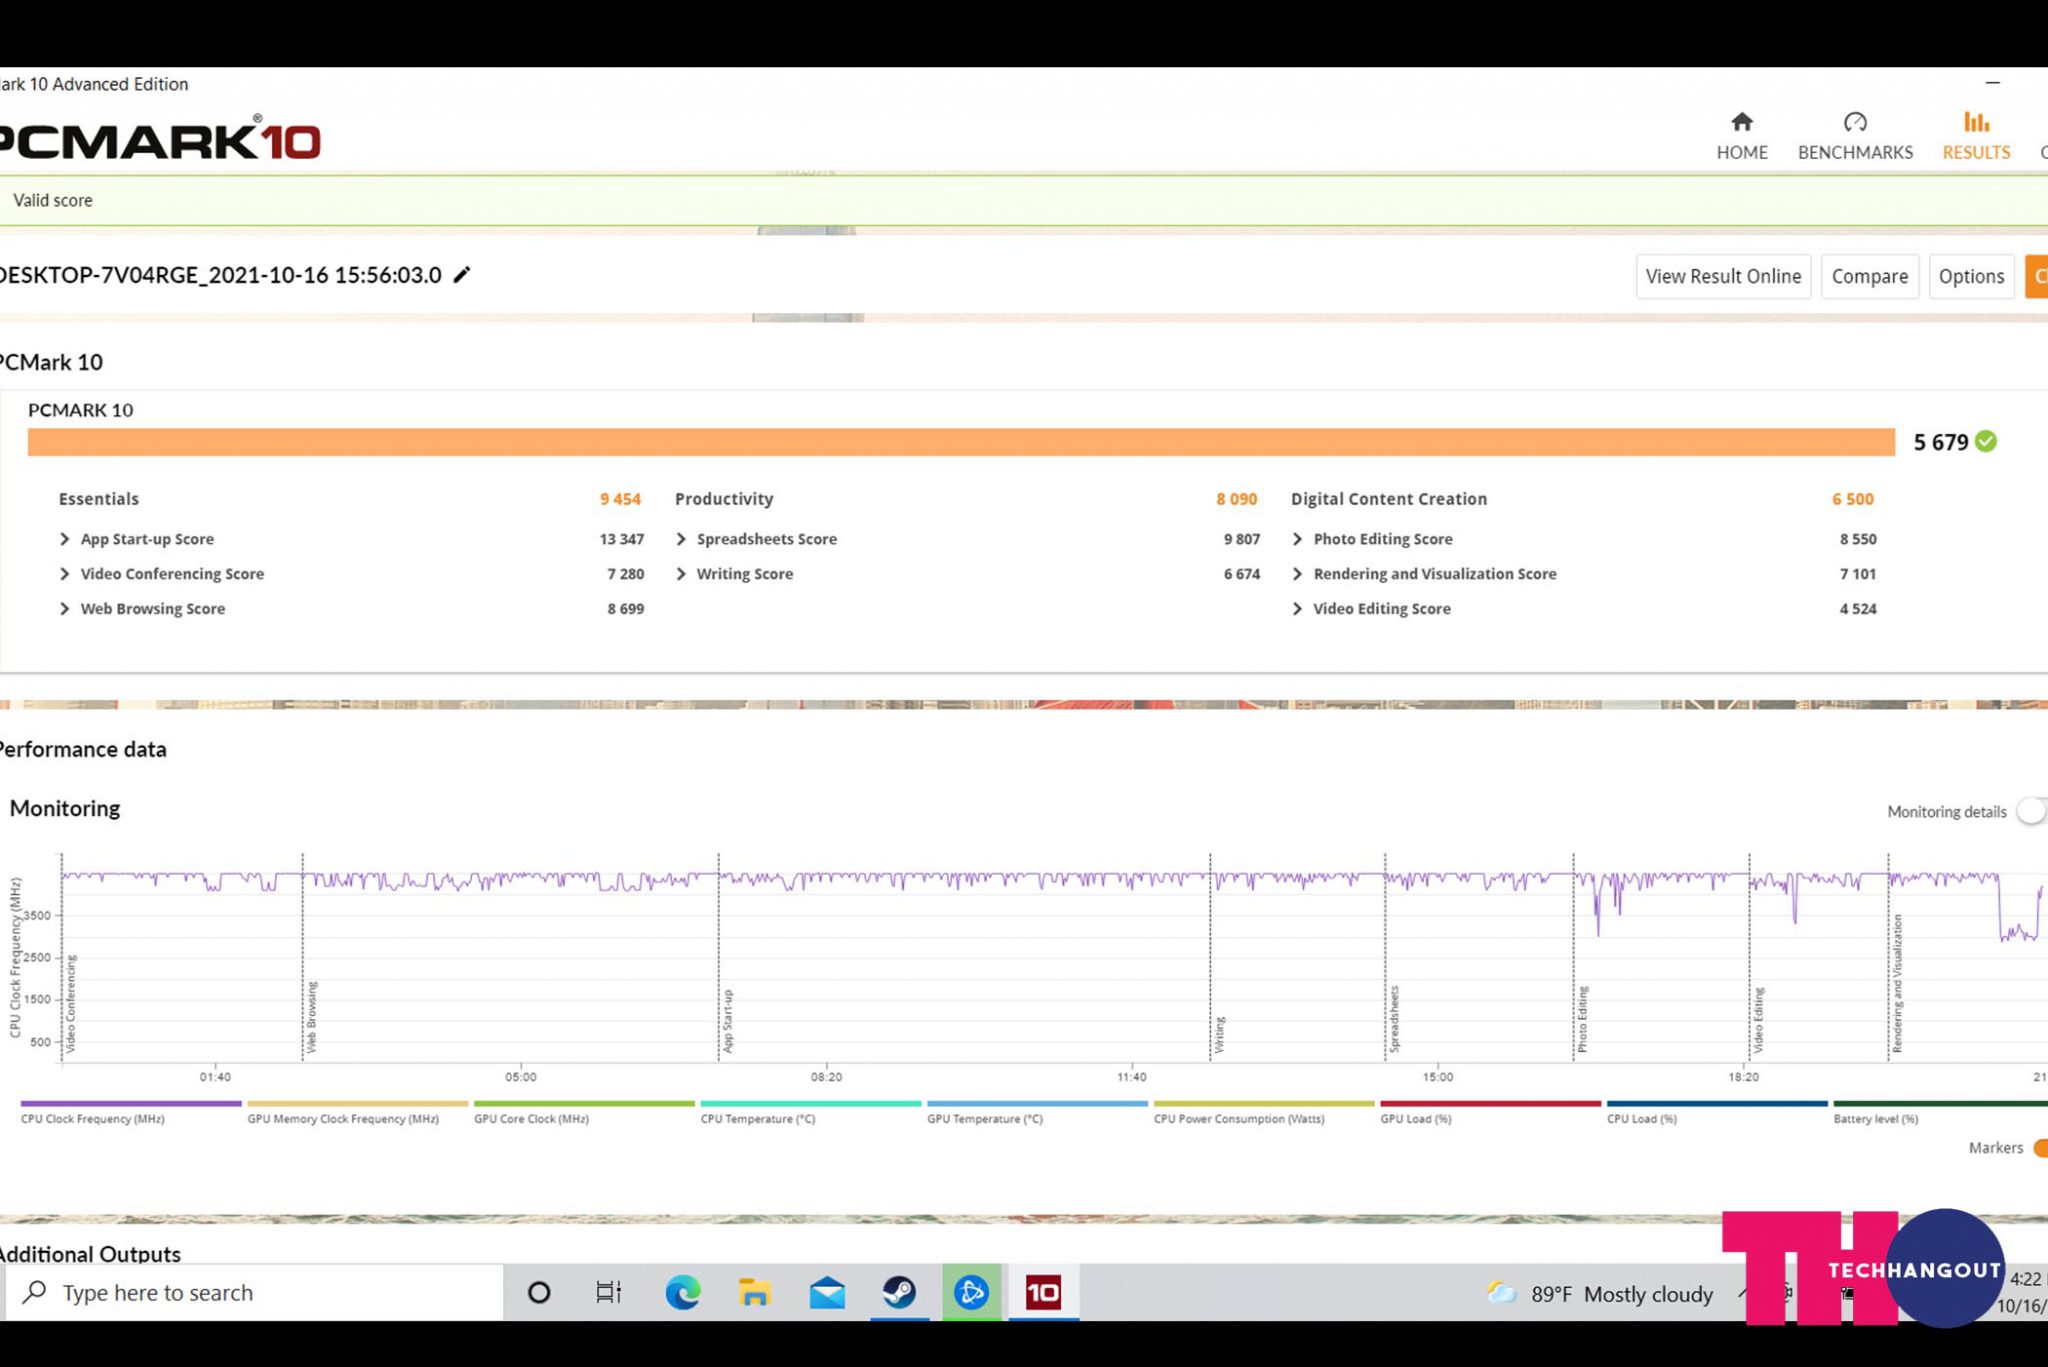Switch to PCMark 10 taskbar icon

1043,1292
